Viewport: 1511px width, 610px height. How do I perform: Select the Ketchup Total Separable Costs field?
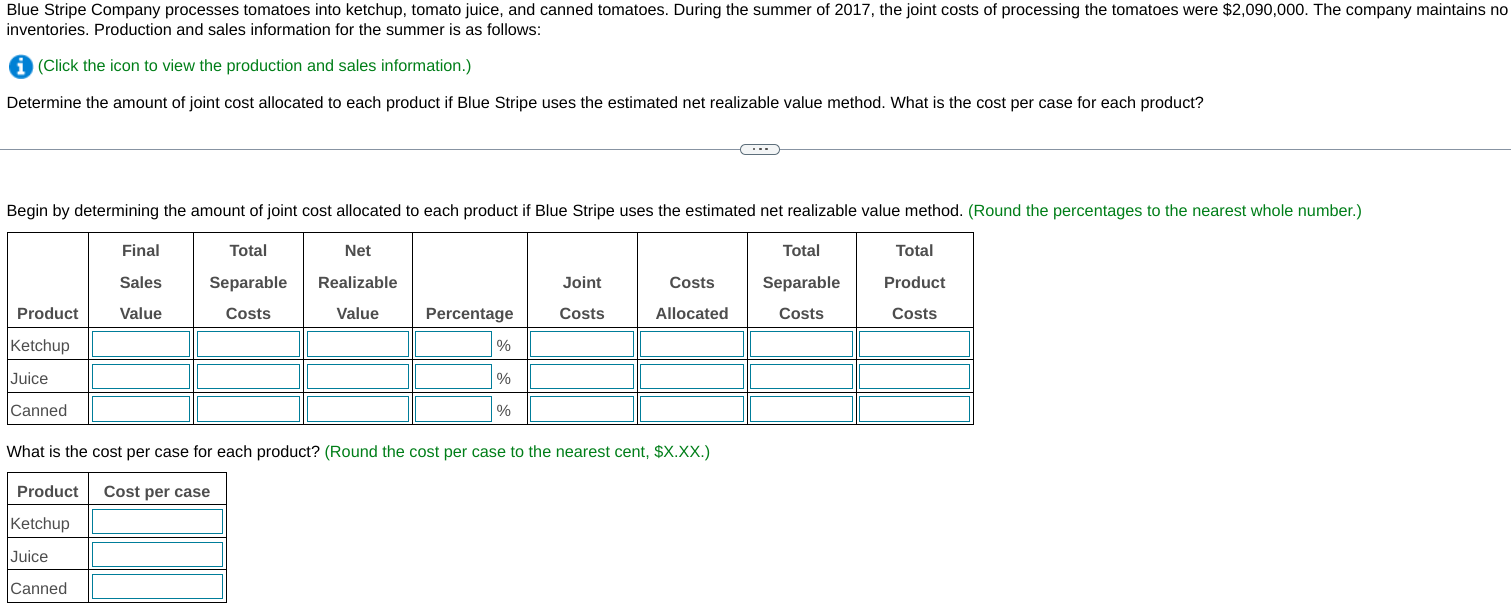(x=248, y=343)
